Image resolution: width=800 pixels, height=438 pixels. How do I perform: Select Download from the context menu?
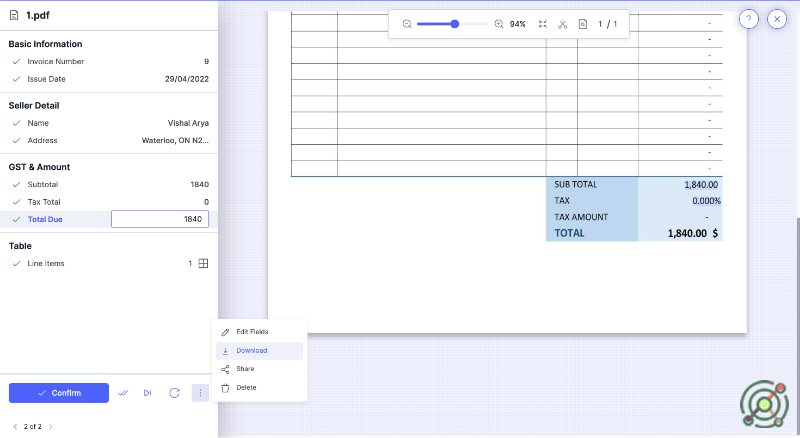pos(251,351)
